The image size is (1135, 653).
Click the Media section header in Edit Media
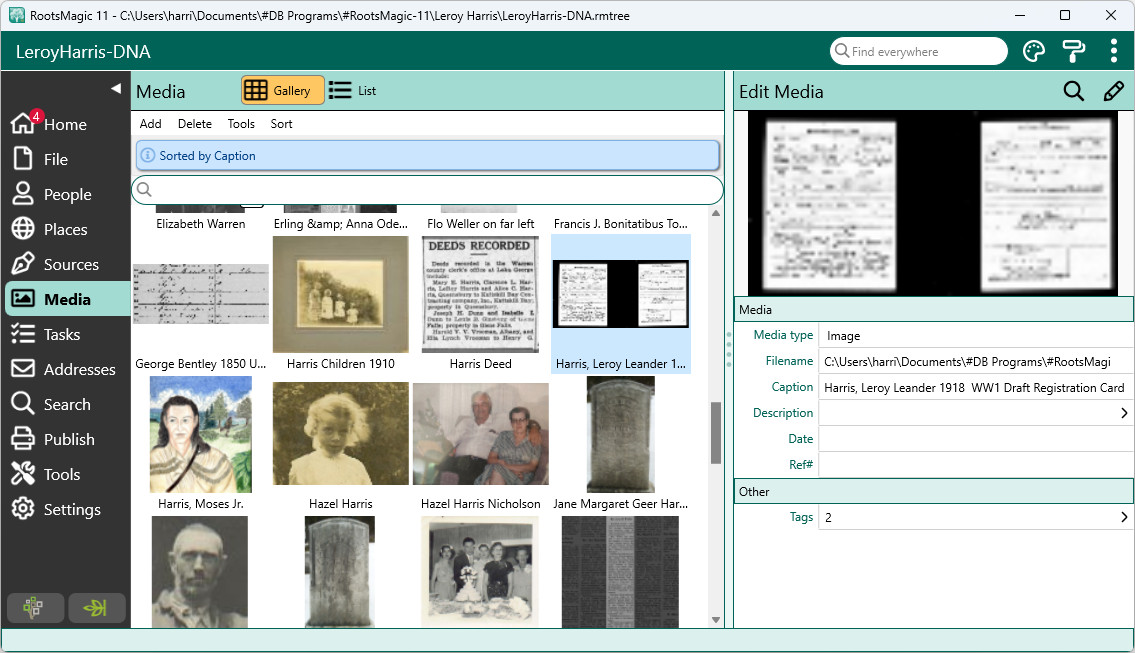[x=934, y=309]
